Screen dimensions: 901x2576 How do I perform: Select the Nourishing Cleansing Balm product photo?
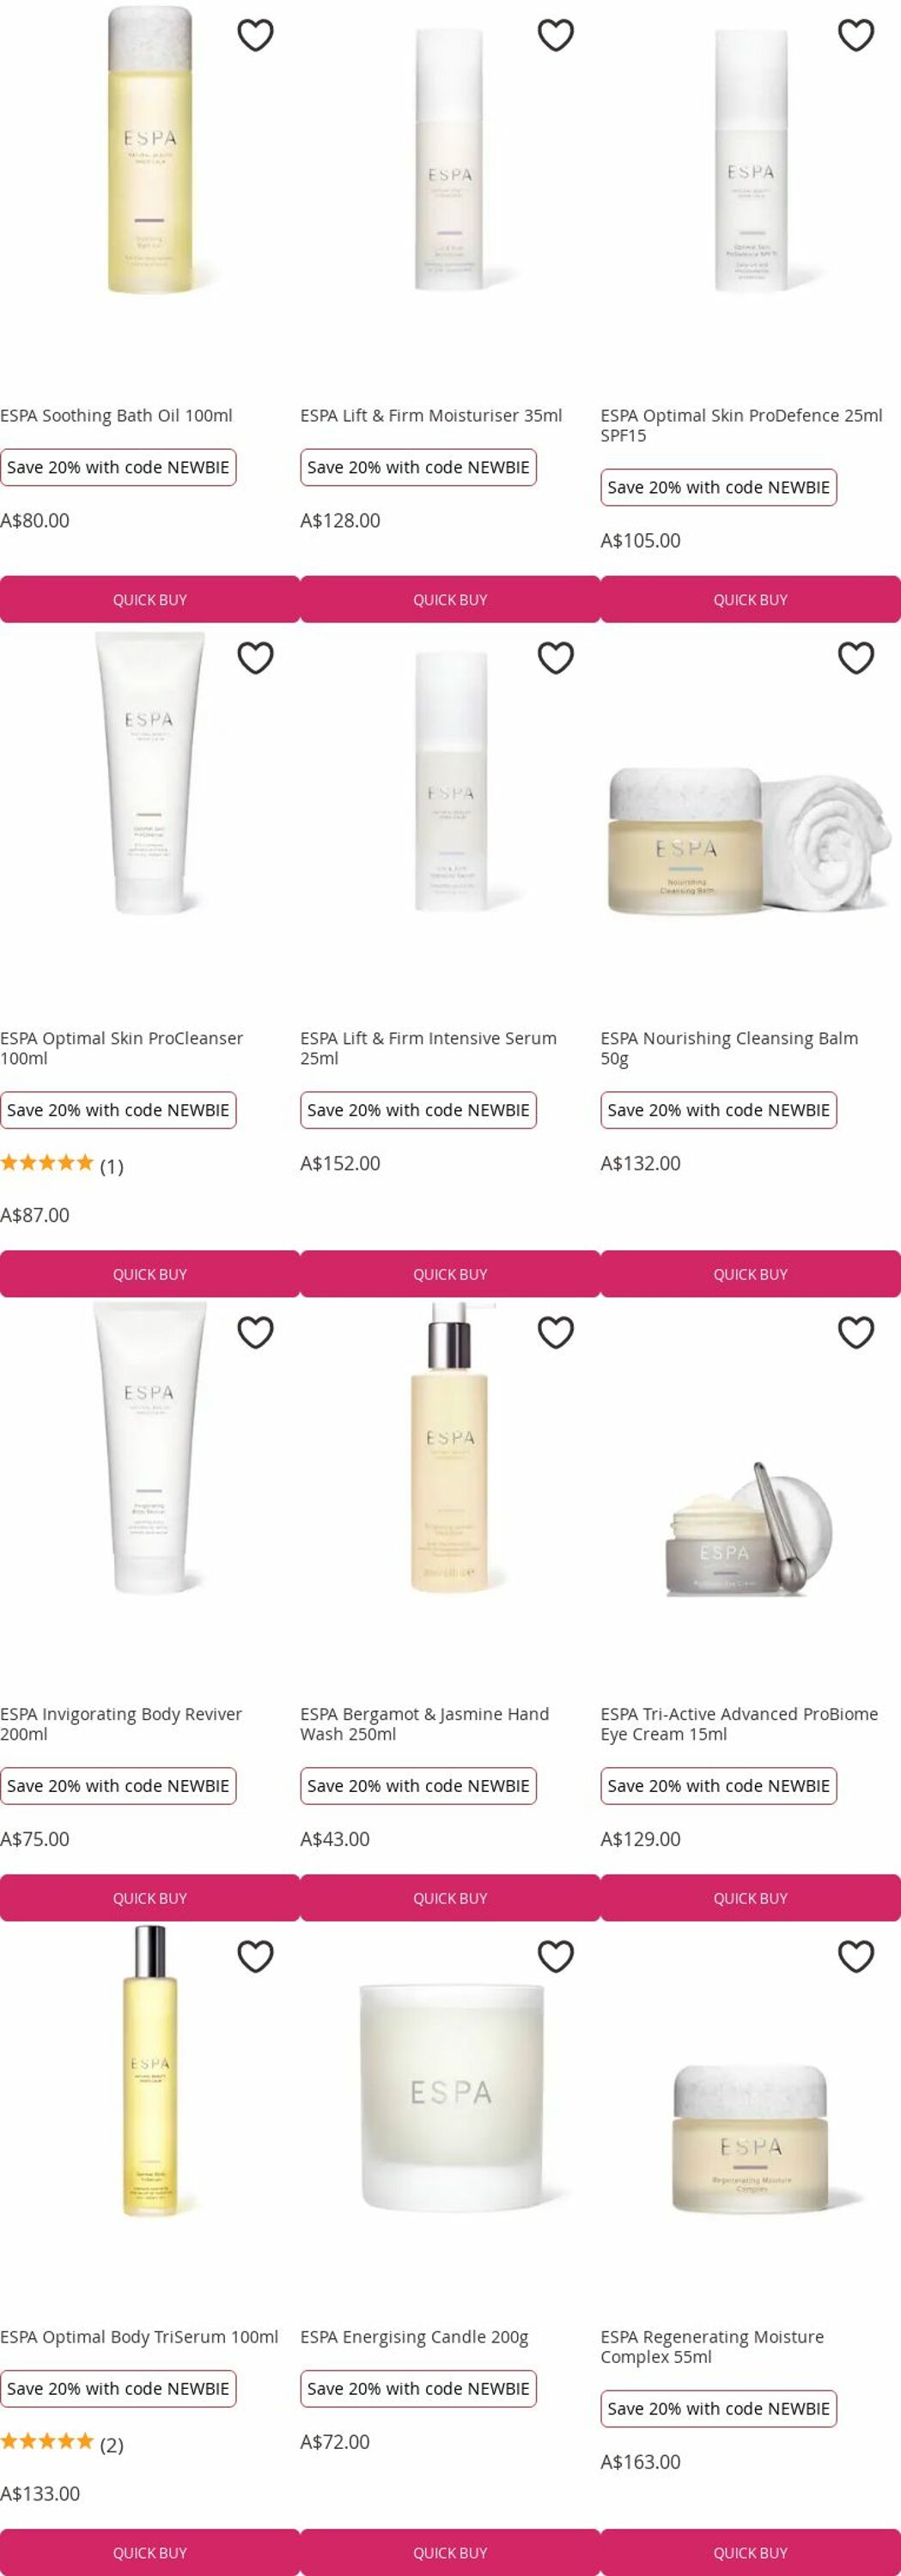(x=750, y=840)
